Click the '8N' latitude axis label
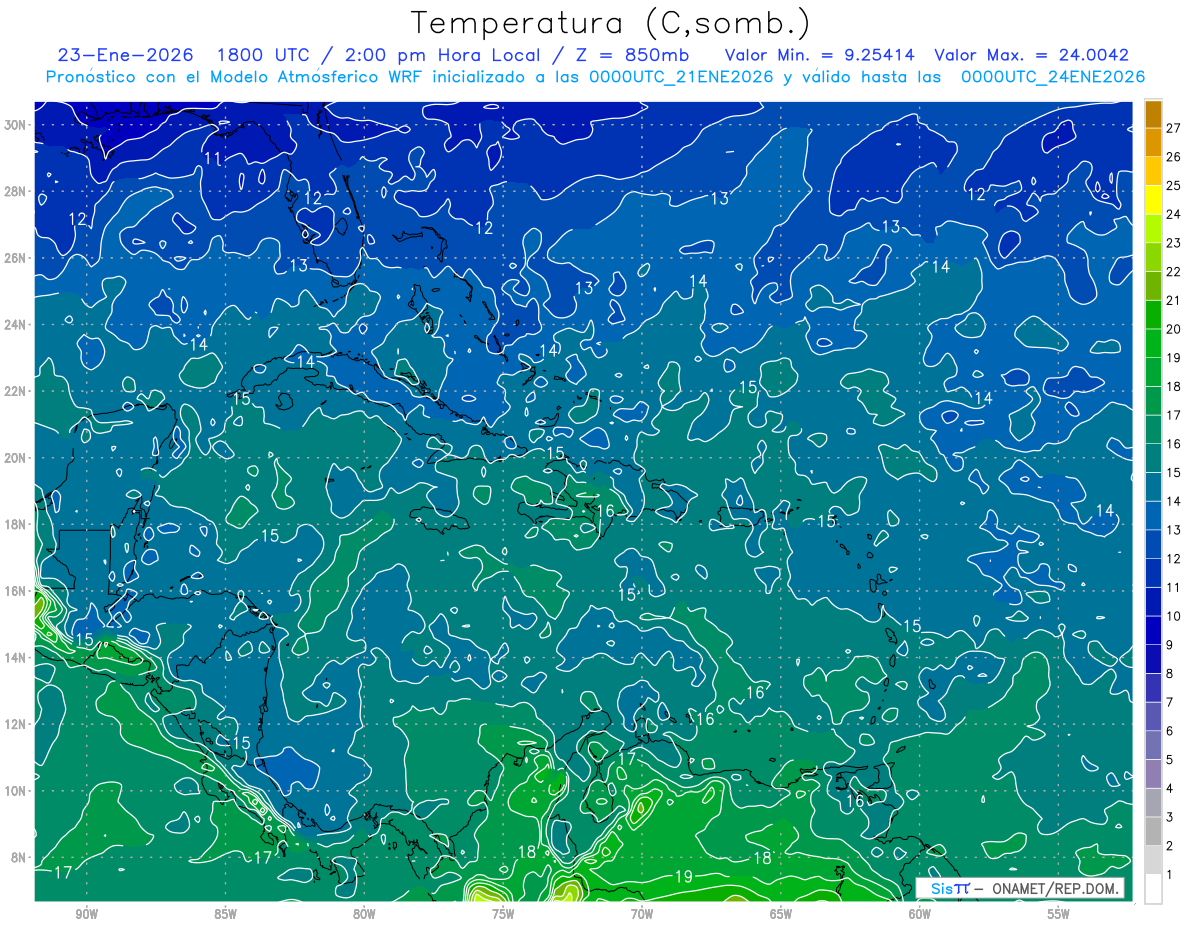 point(20,857)
